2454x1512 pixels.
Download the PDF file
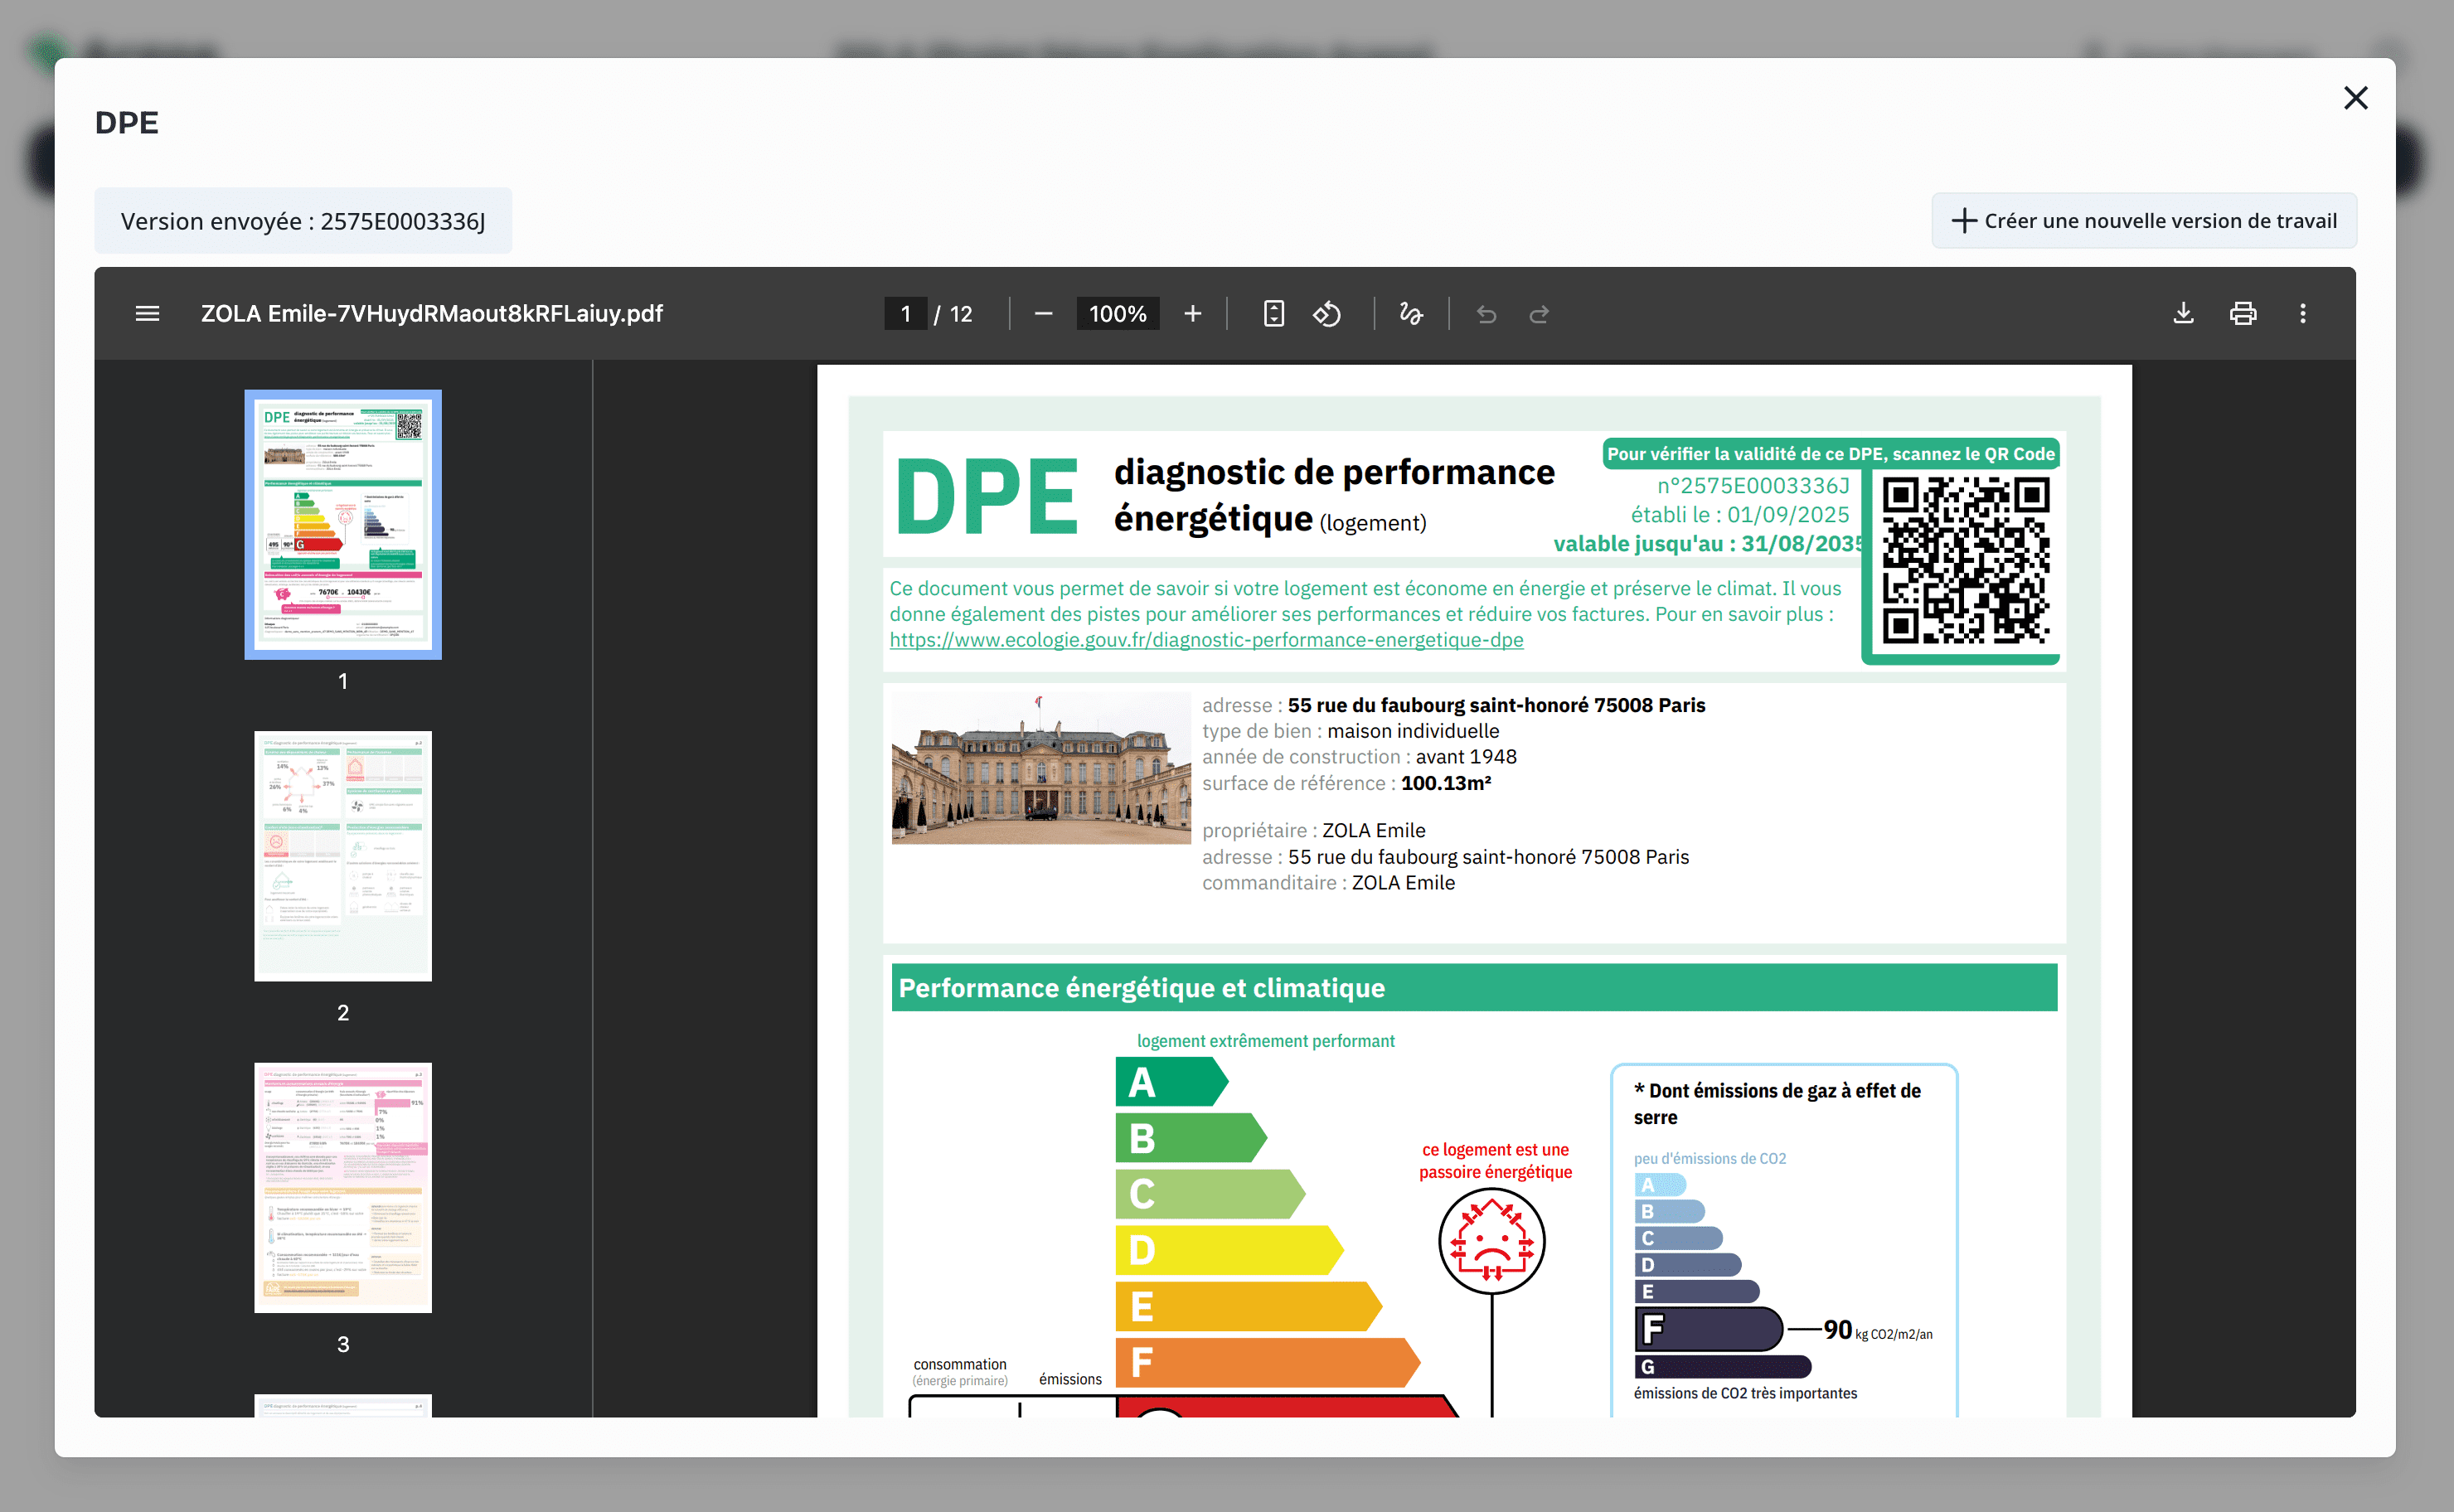click(2183, 314)
